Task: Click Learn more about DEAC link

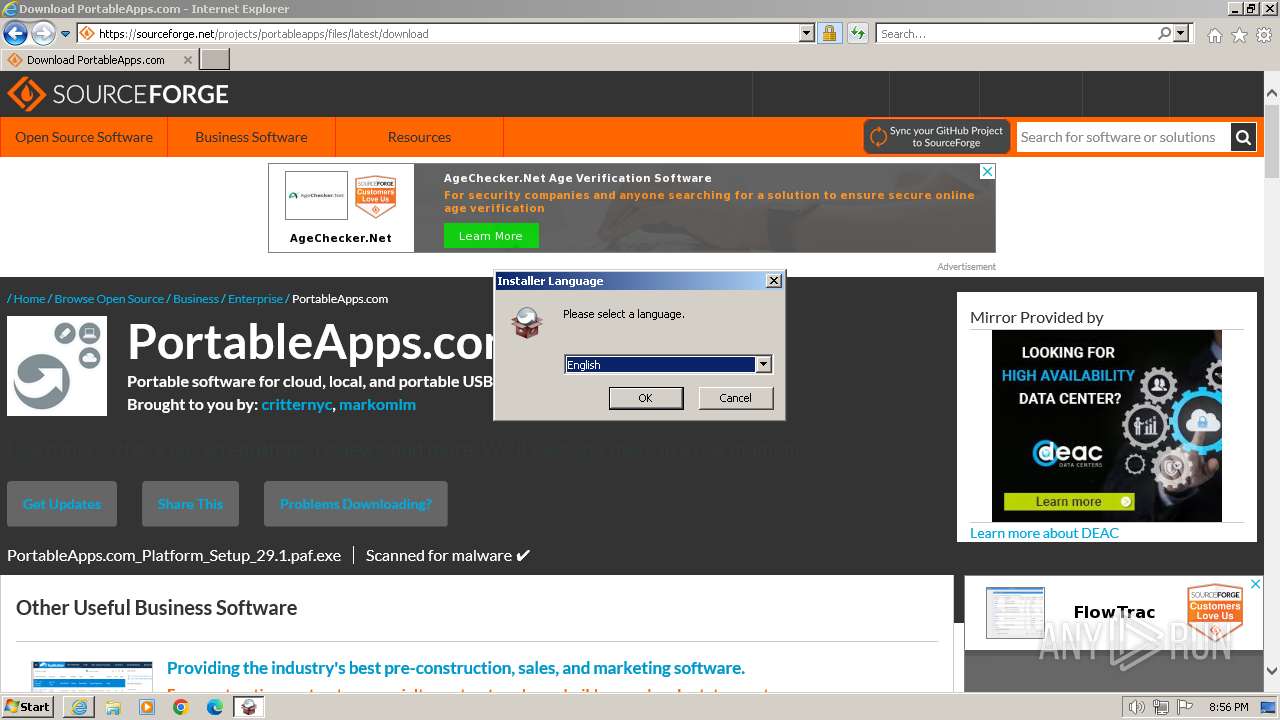Action: (x=1044, y=533)
